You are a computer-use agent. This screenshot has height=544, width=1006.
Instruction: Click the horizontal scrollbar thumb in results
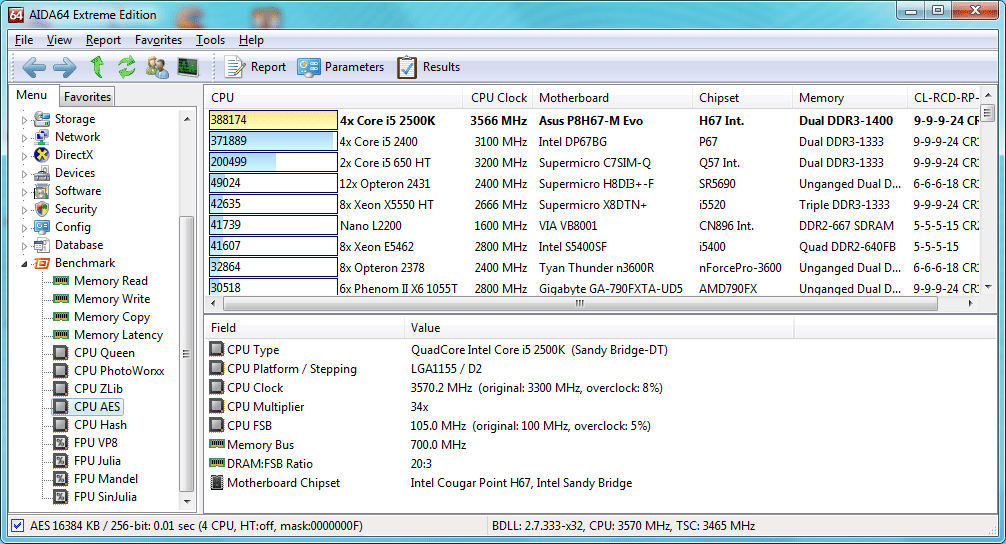tap(580, 303)
